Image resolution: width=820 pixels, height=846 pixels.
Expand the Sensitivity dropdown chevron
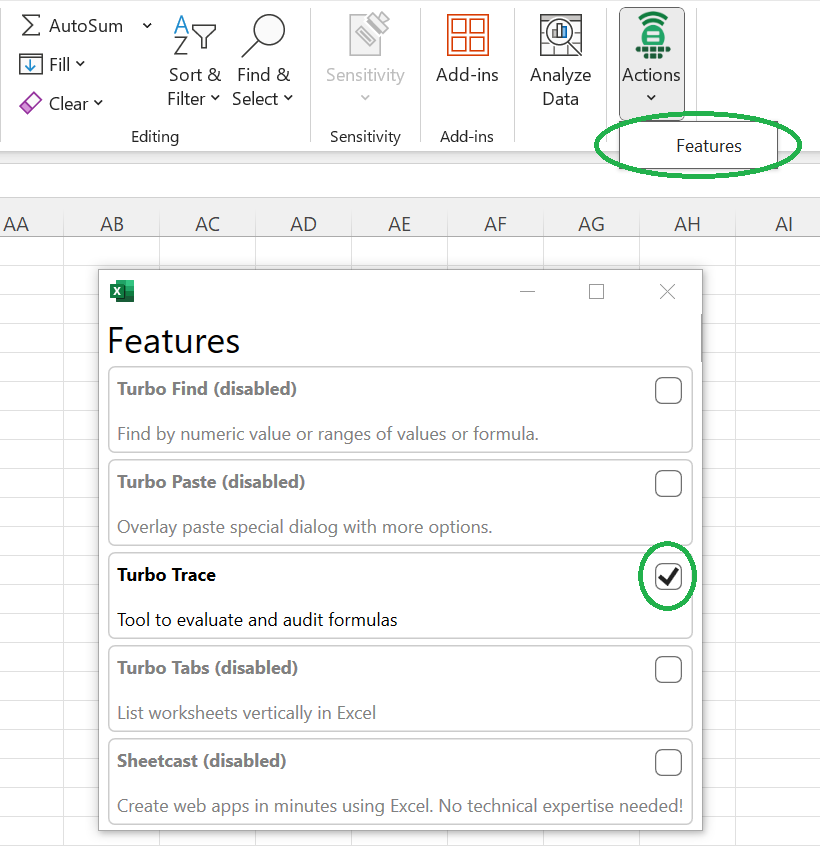(x=365, y=98)
